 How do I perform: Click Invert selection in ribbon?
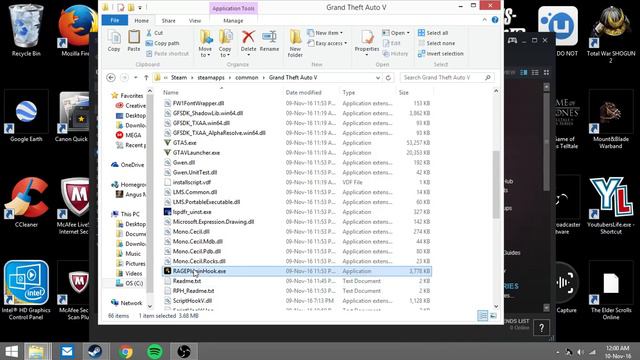441,53
